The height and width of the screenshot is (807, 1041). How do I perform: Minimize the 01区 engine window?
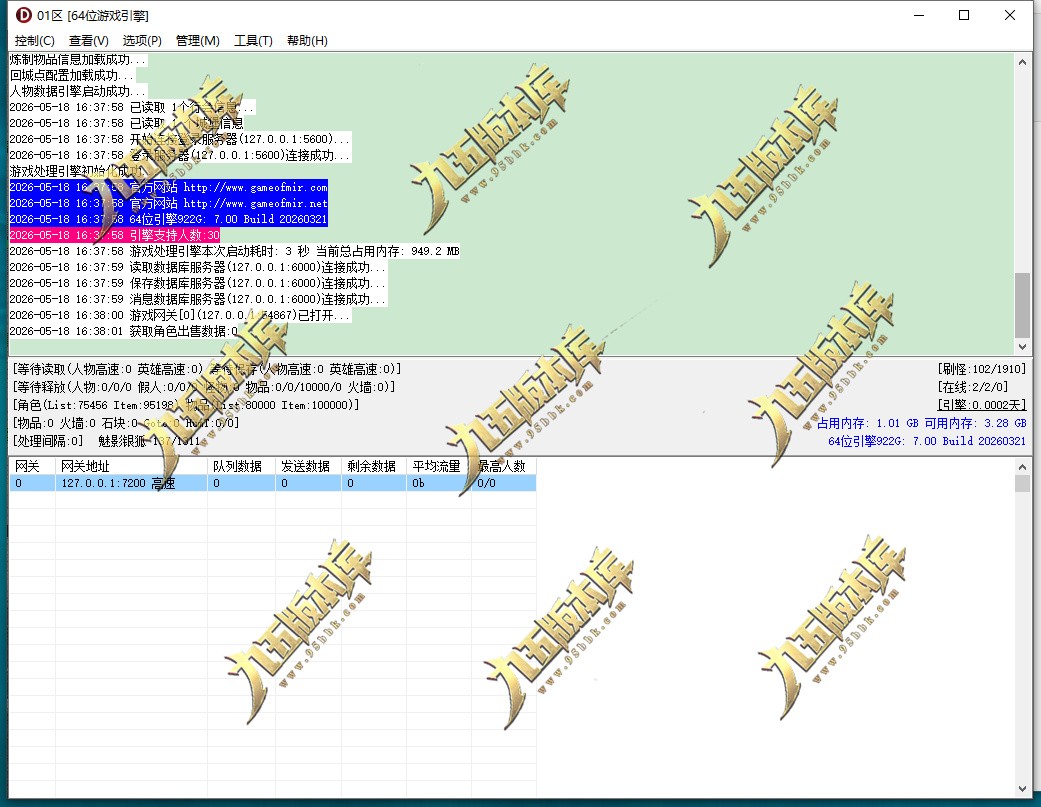[919, 15]
